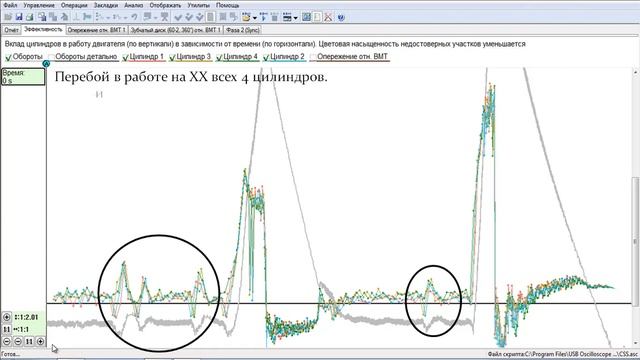Click the 1:1 reset button in bottom row
Viewport: 640px width, 360px height.
[x=29, y=341]
